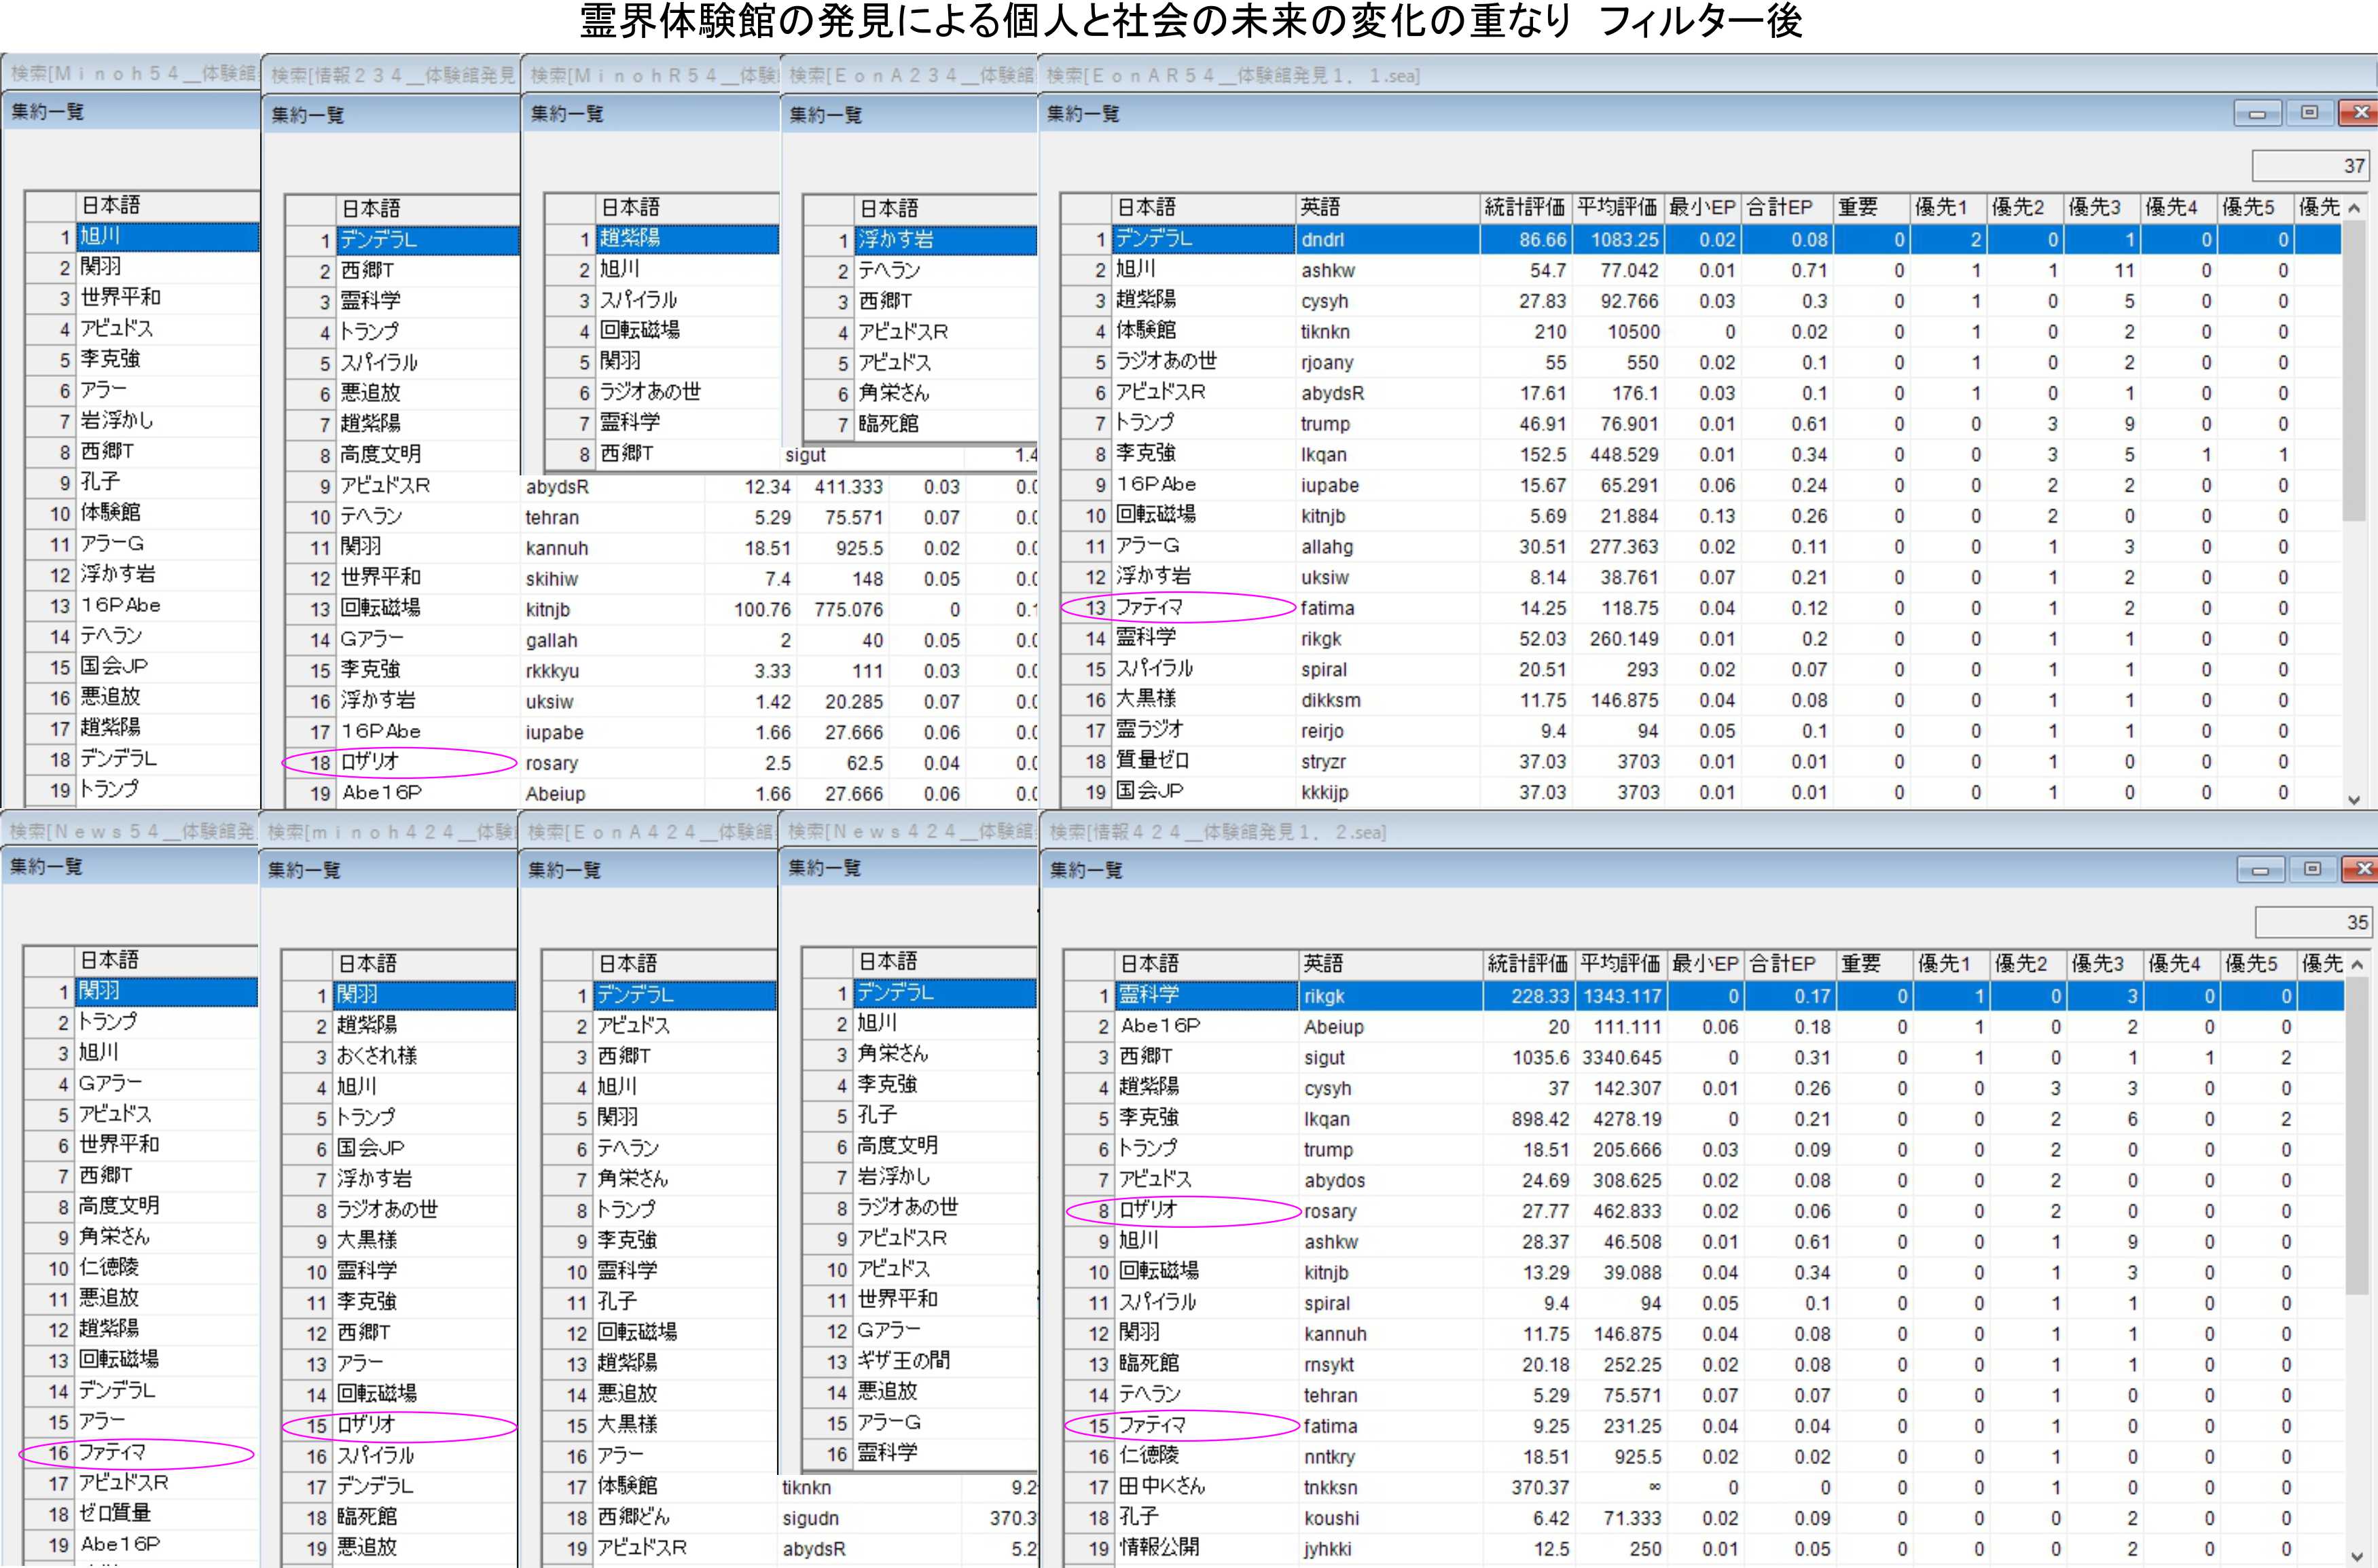Screen dimensions: 2378x1568
Task: Select the ロザリオ row in the 情報424 window
Action: [1703, 1212]
